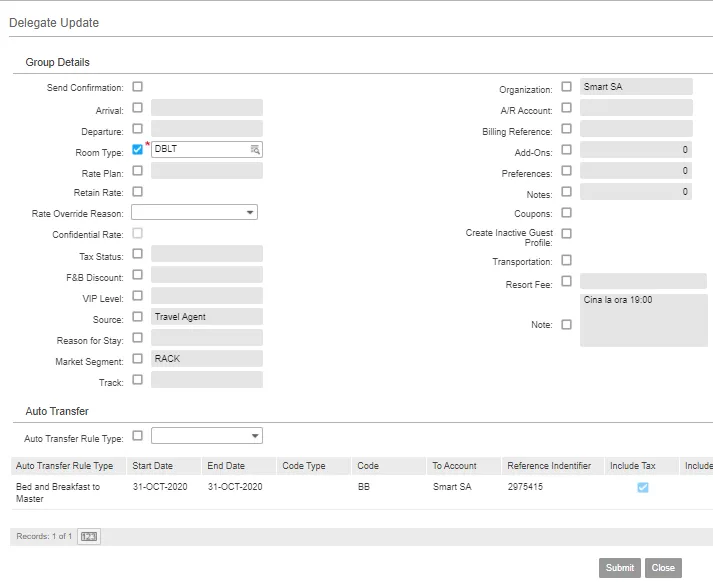Toggle the Preferences checkbox

pyautogui.click(x=566, y=171)
